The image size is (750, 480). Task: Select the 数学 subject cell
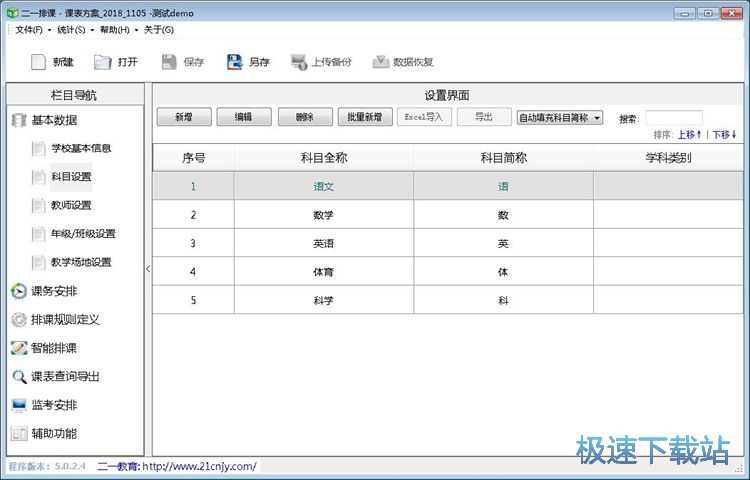coord(324,215)
